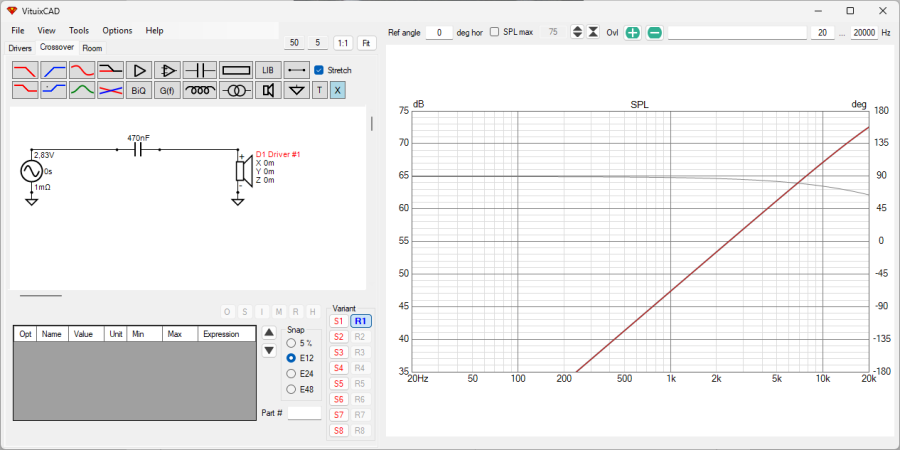Click the 50 zoom button
This screenshot has width=900, height=450.
(294, 42)
